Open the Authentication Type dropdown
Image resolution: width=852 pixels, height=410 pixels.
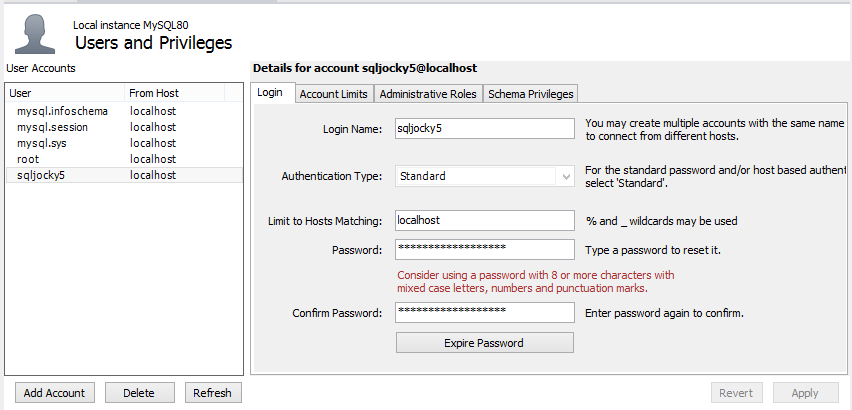[x=485, y=176]
